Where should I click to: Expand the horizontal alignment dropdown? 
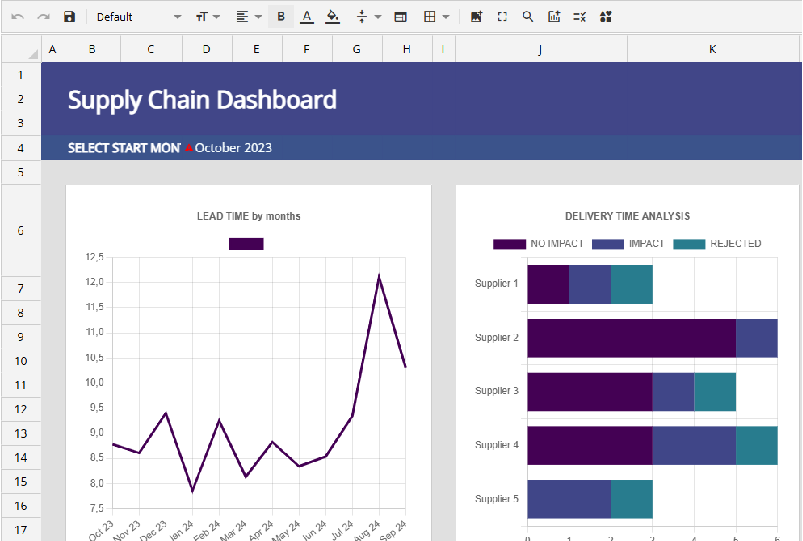pos(249,17)
